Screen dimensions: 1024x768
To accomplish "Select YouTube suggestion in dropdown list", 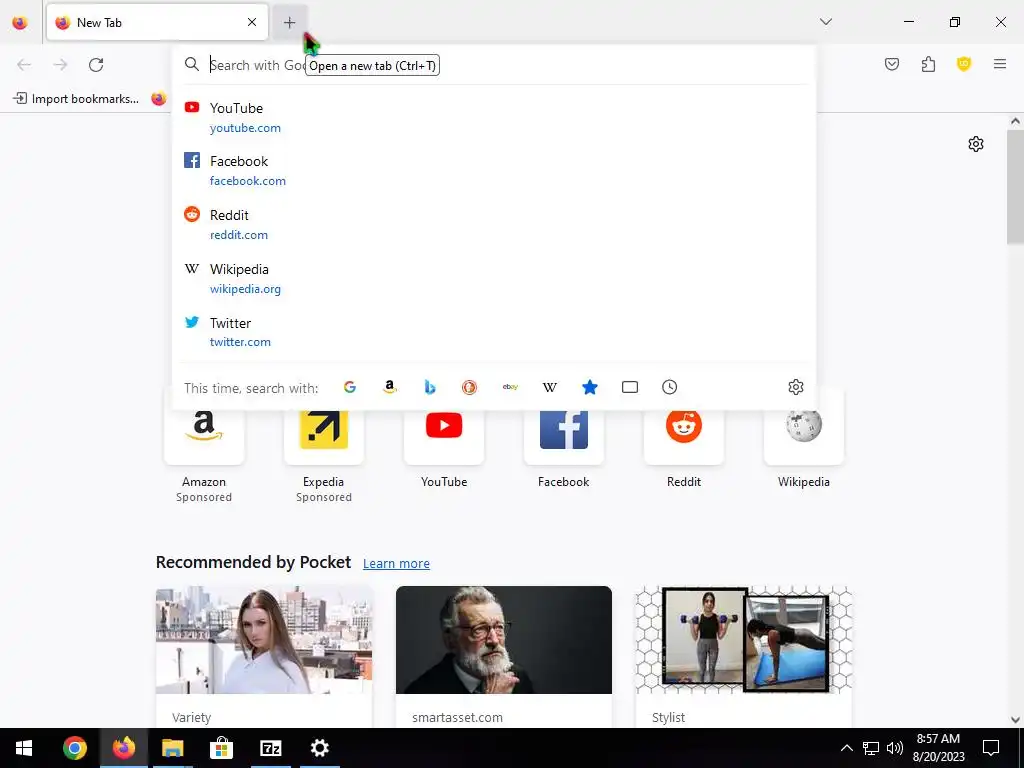I will [494, 118].
